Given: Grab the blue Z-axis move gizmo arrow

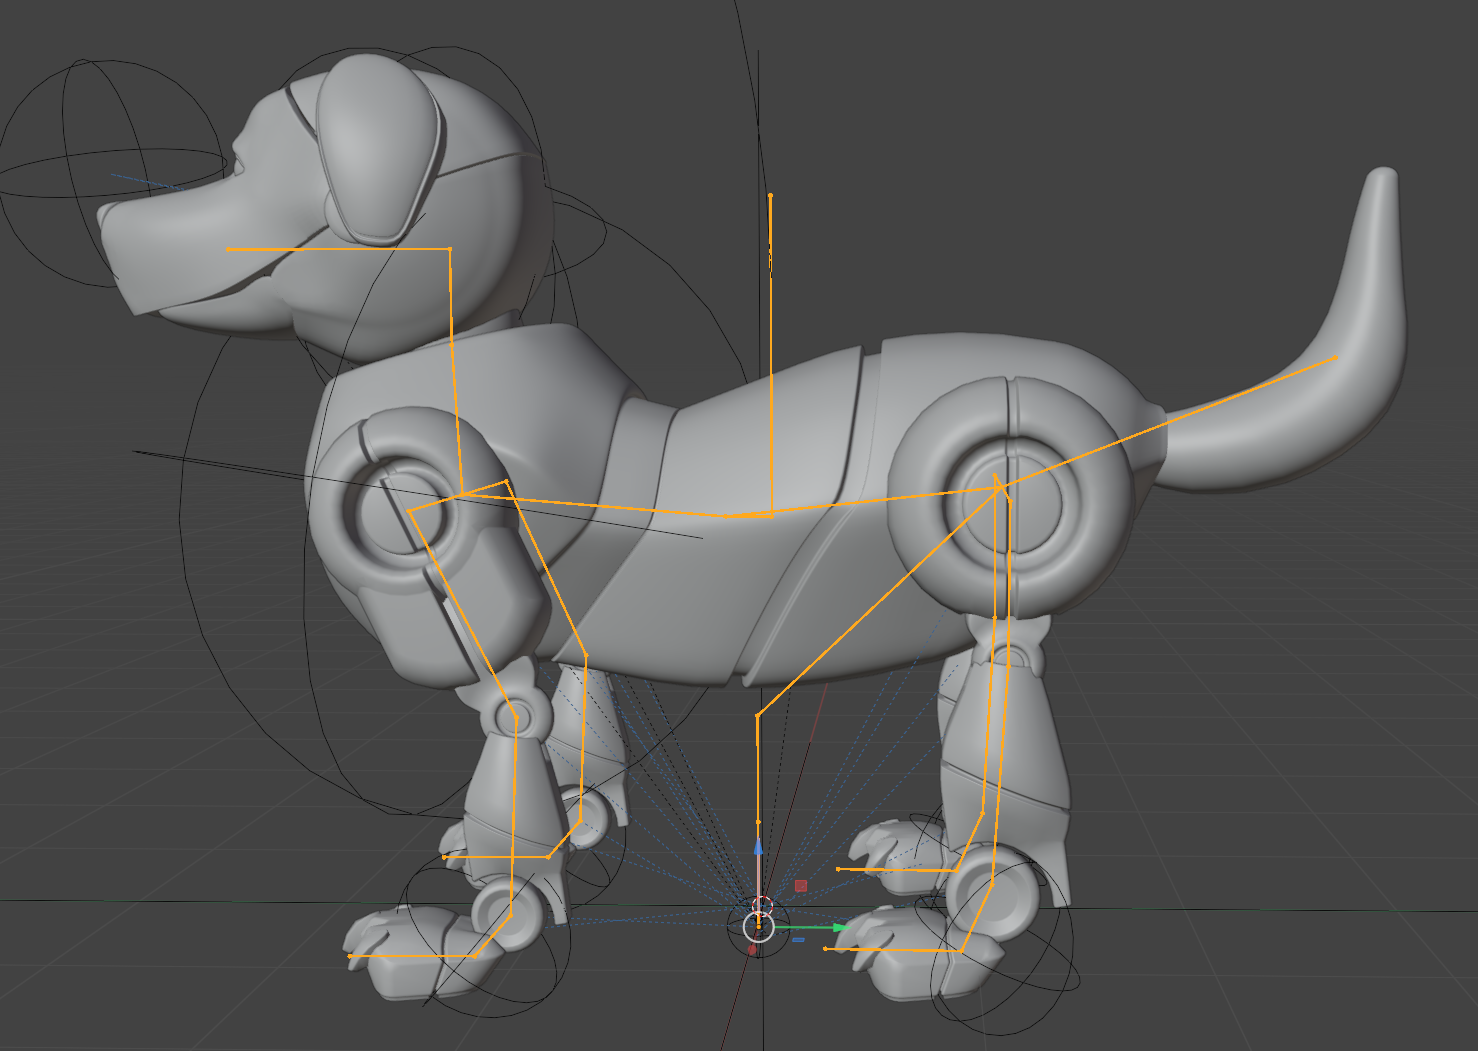Looking at the screenshot, I should tap(758, 847).
